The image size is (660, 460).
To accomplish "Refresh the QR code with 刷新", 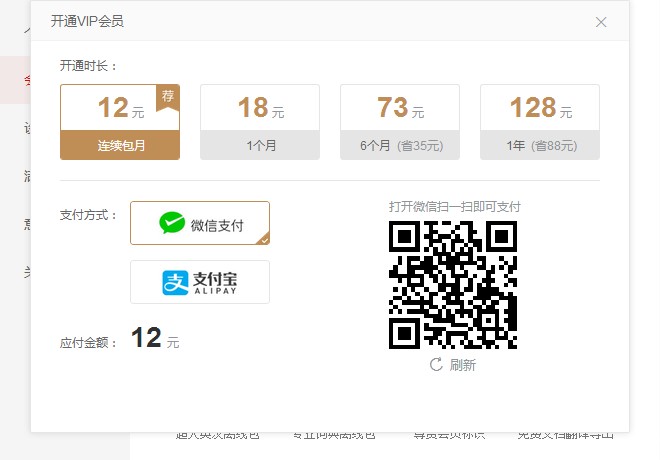I will pyautogui.click(x=452, y=365).
